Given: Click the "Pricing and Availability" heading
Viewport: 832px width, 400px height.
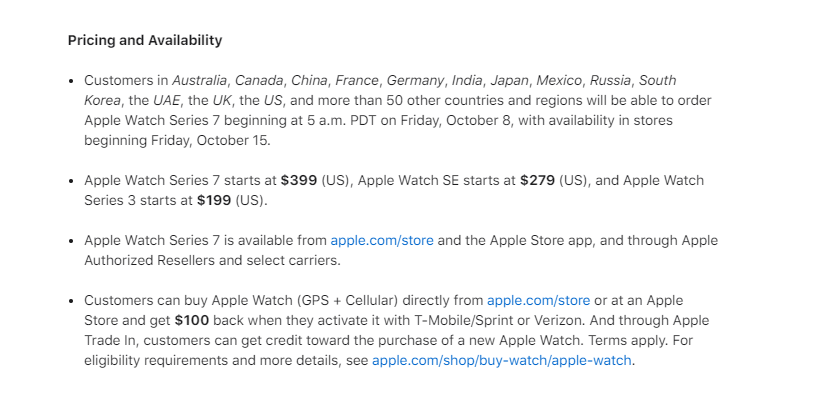Looking at the screenshot, I should 145,41.
